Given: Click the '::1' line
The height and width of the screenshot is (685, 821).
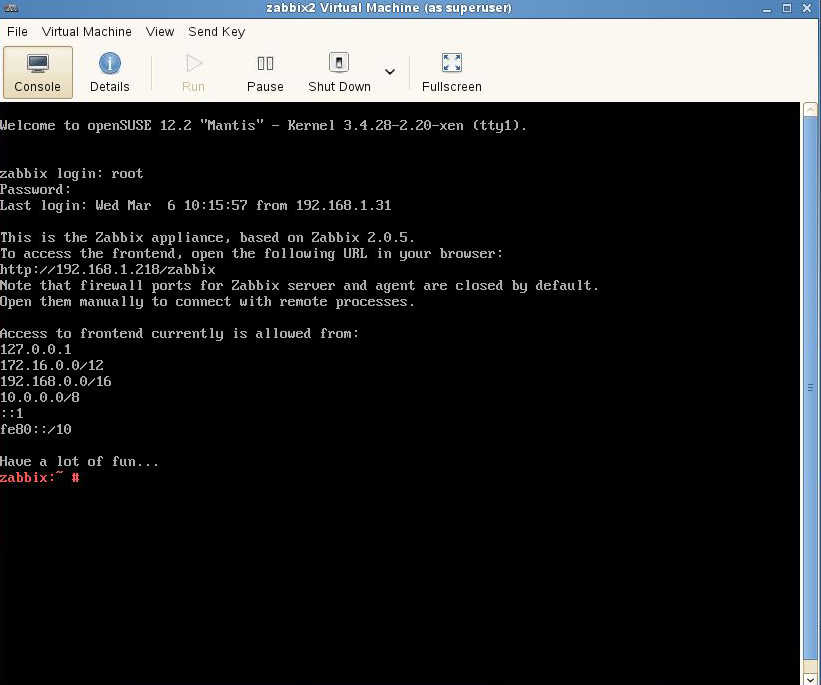Looking at the screenshot, I should point(12,413).
